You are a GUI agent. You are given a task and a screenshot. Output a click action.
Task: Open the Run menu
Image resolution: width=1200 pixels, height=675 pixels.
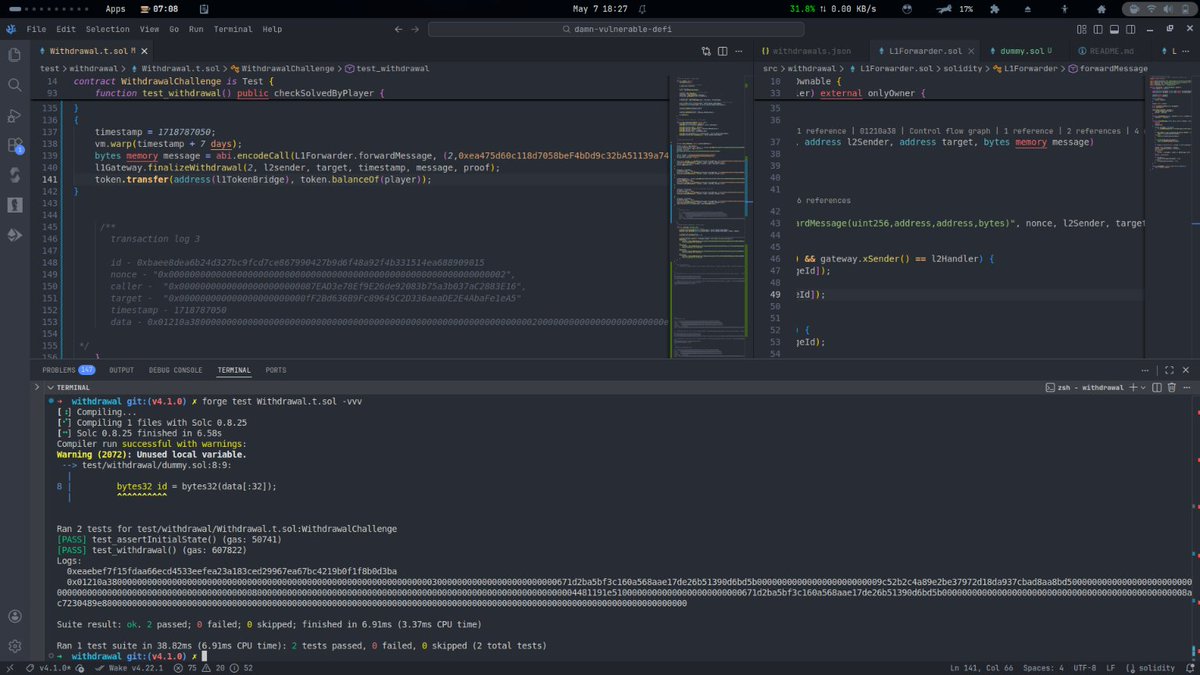[x=196, y=30]
